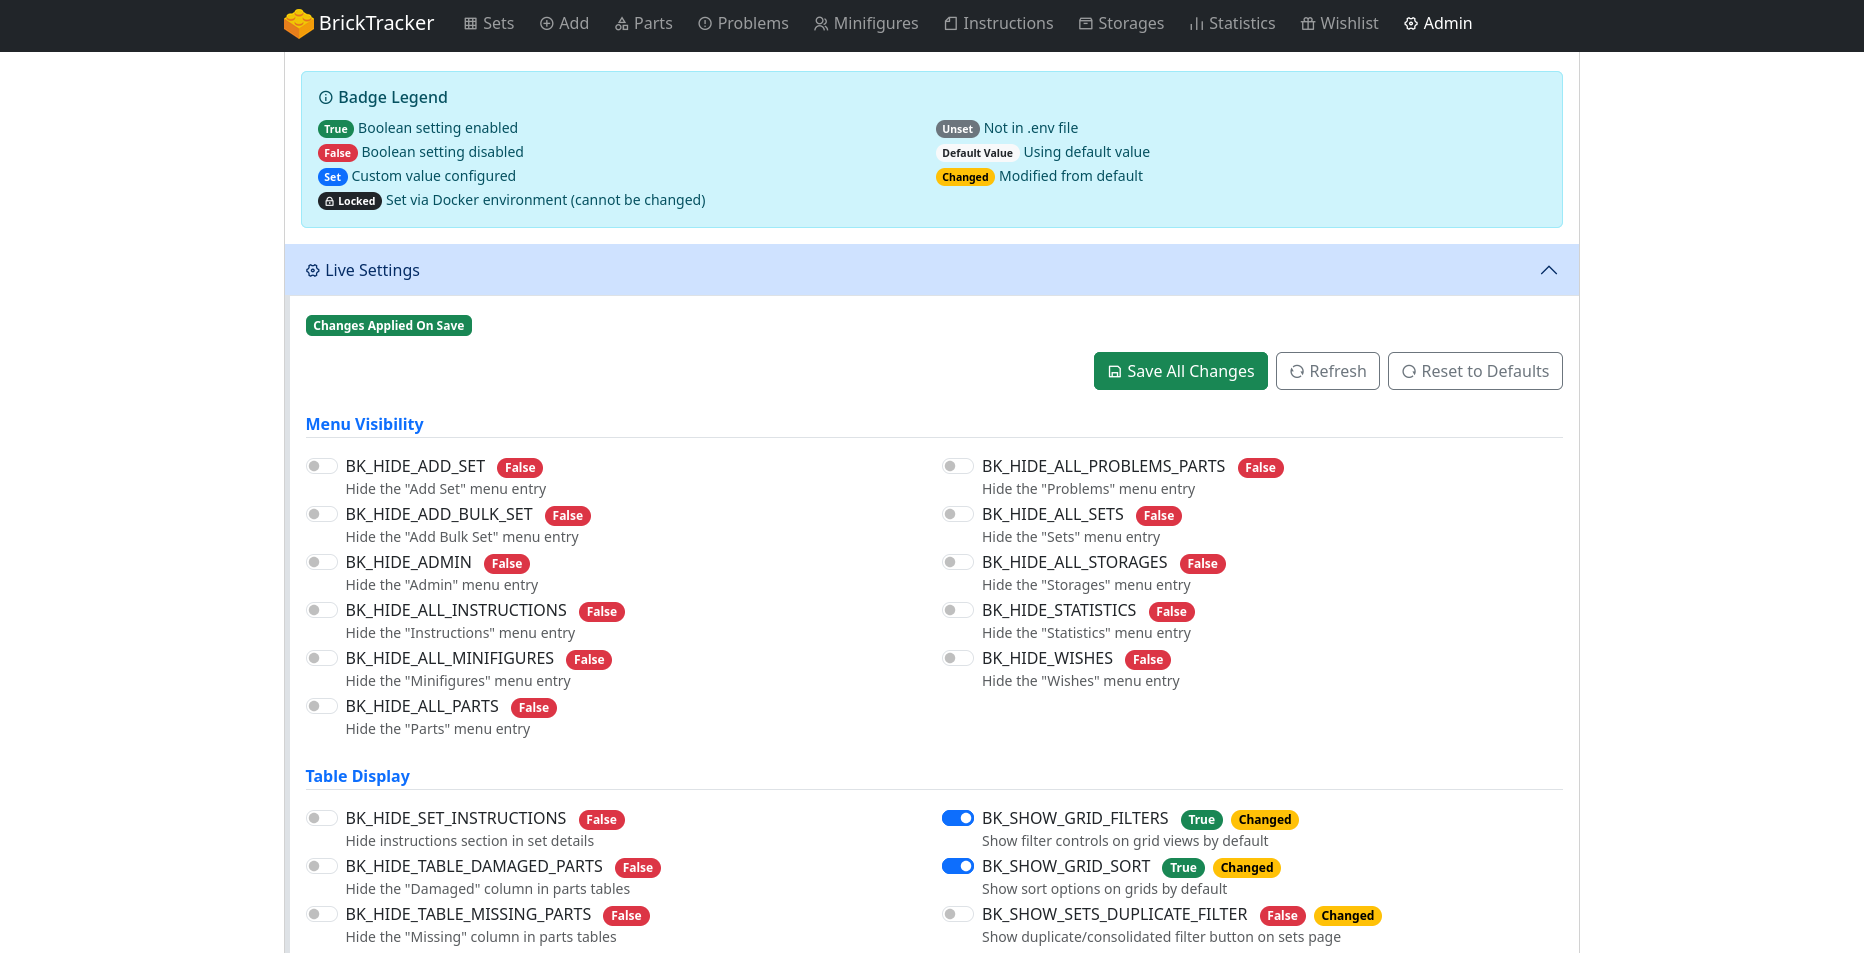Viewport: 1864px width, 953px height.
Task: Click the Add plus-circle icon in navbar
Action: (x=547, y=24)
